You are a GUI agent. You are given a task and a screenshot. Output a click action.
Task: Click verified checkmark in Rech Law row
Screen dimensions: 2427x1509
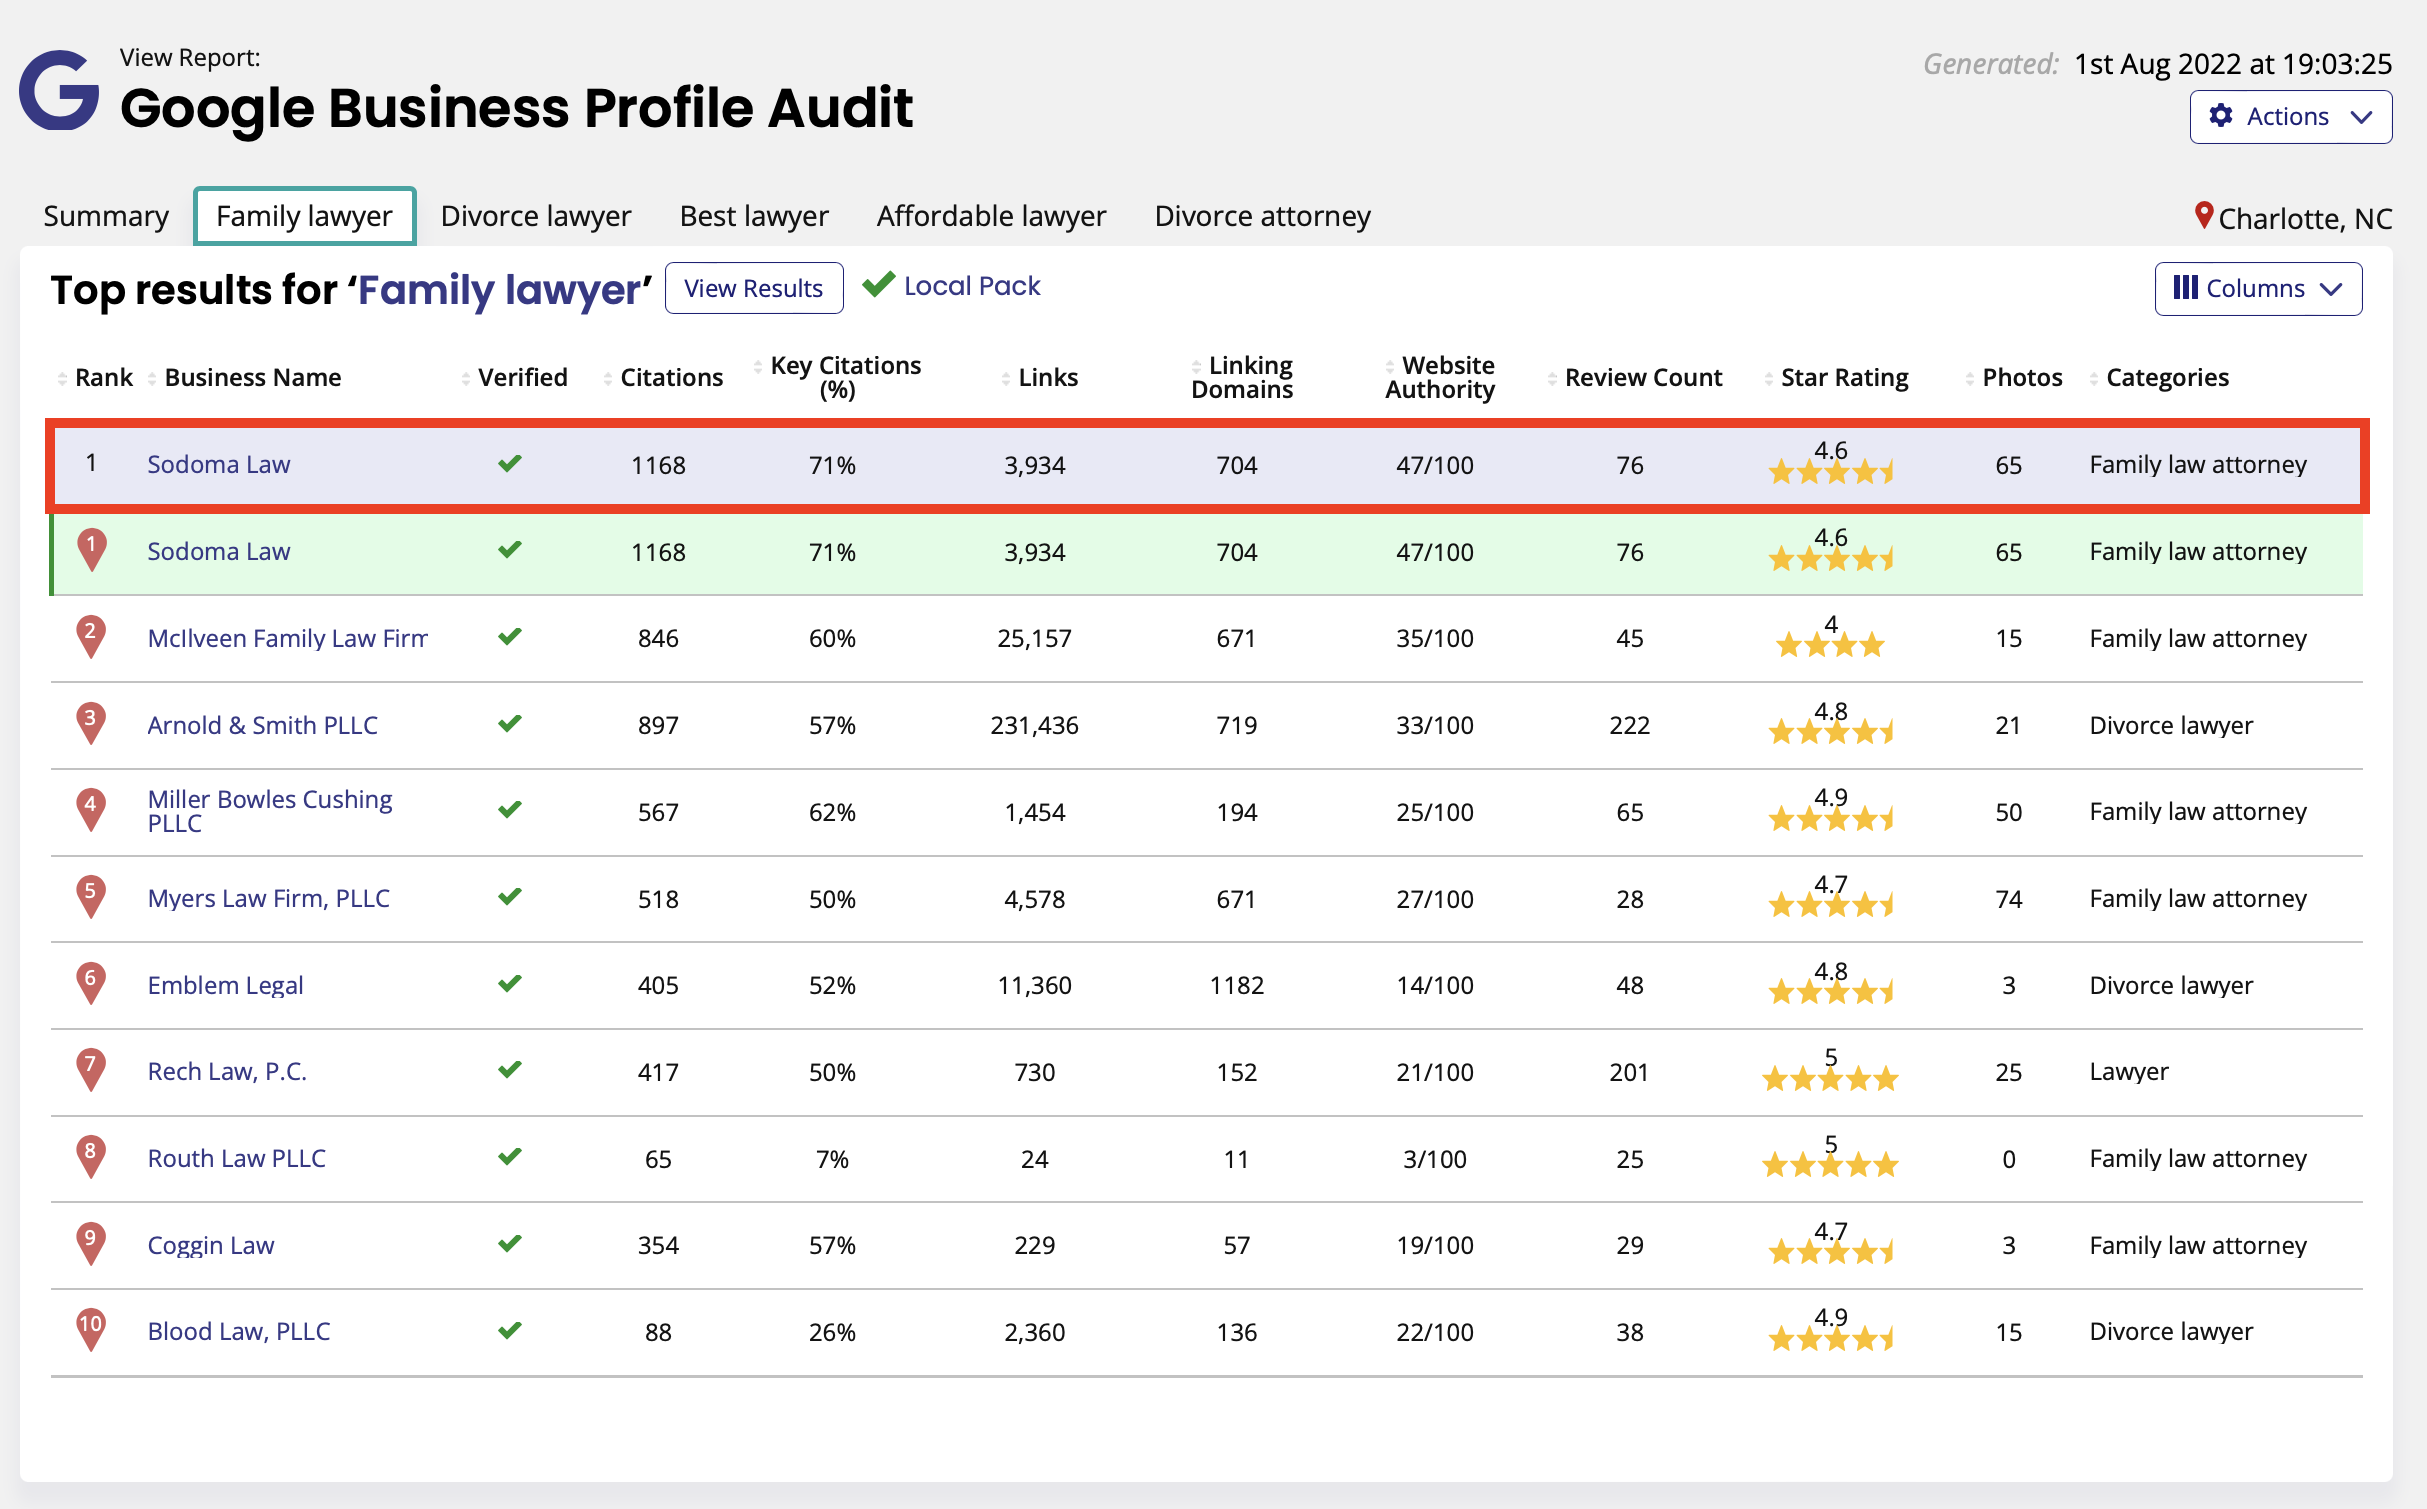click(x=510, y=1069)
